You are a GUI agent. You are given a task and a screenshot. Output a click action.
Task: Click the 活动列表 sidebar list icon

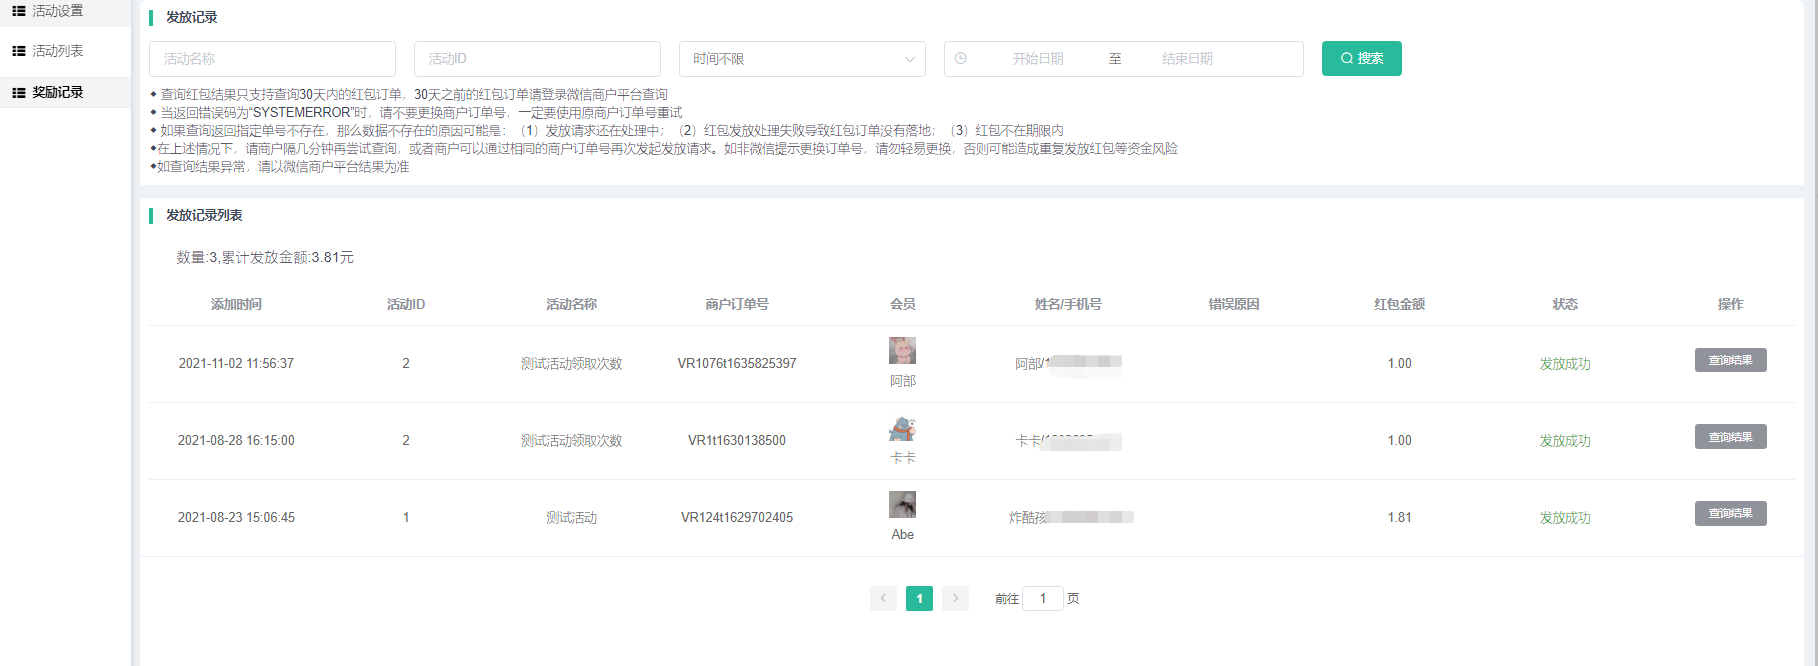(x=18, y=51)
